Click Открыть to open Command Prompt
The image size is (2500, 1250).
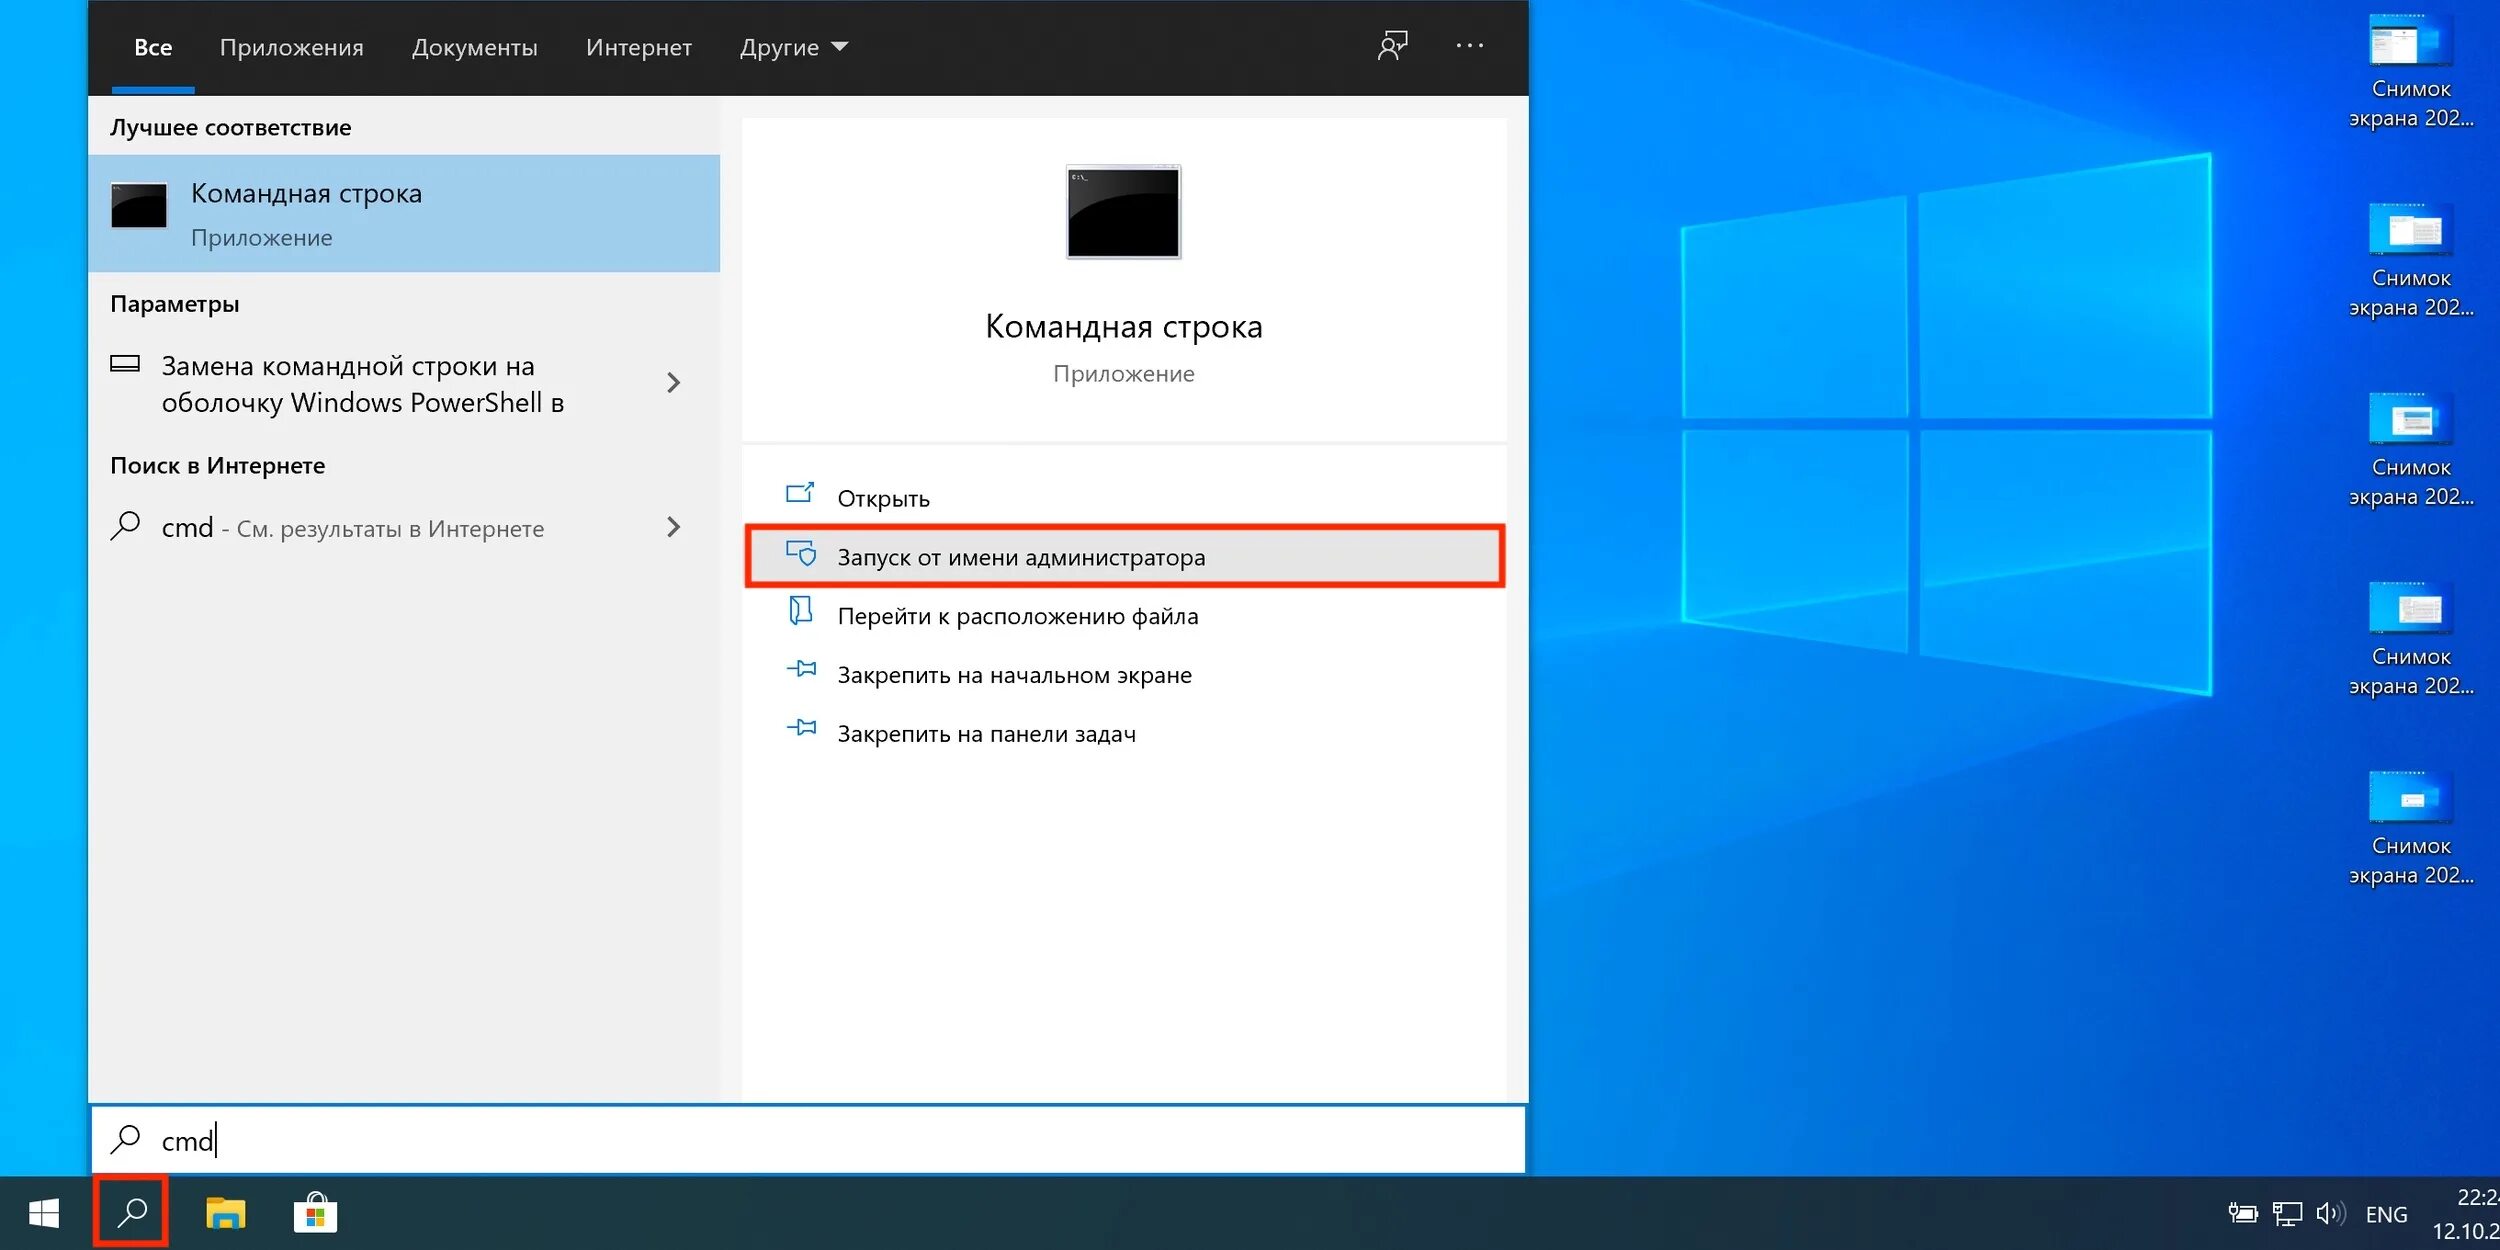pos(883,498)
